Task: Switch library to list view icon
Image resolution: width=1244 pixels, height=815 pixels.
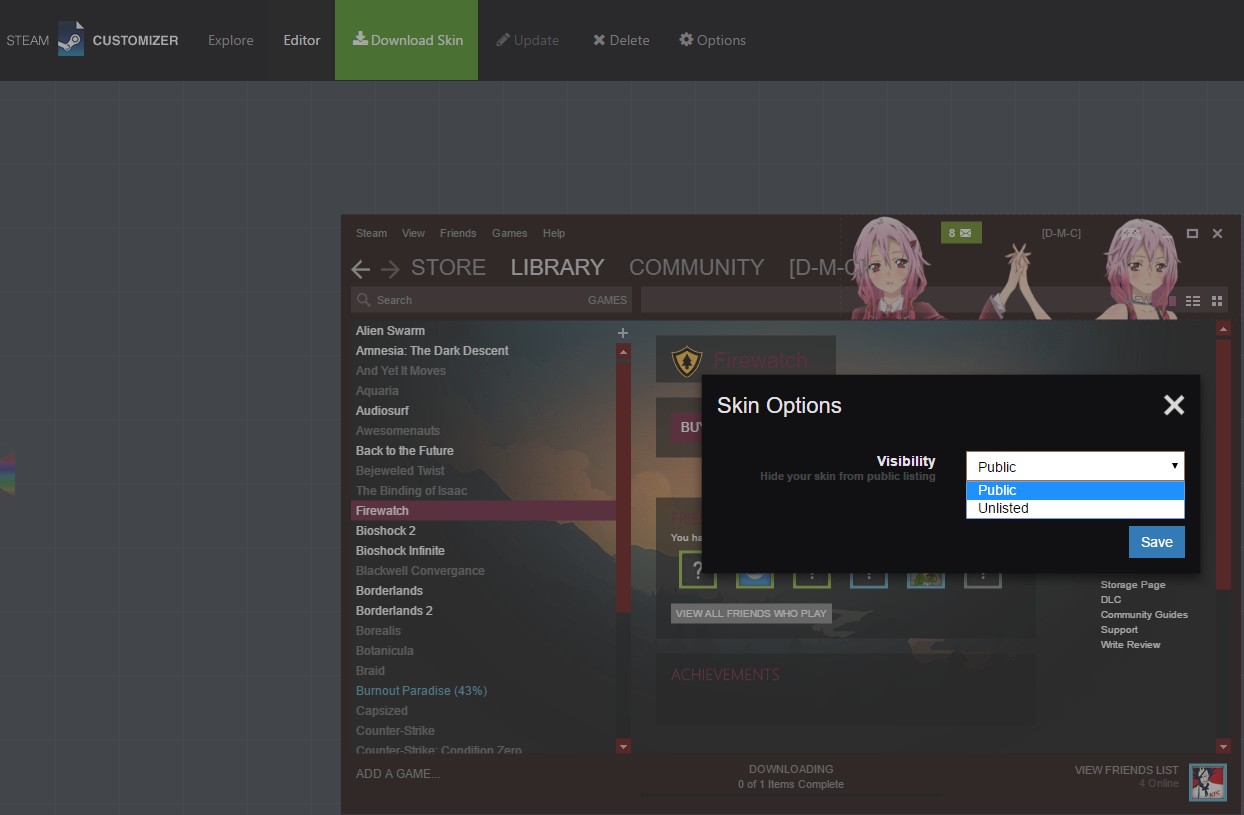Action: (1192, 301)
